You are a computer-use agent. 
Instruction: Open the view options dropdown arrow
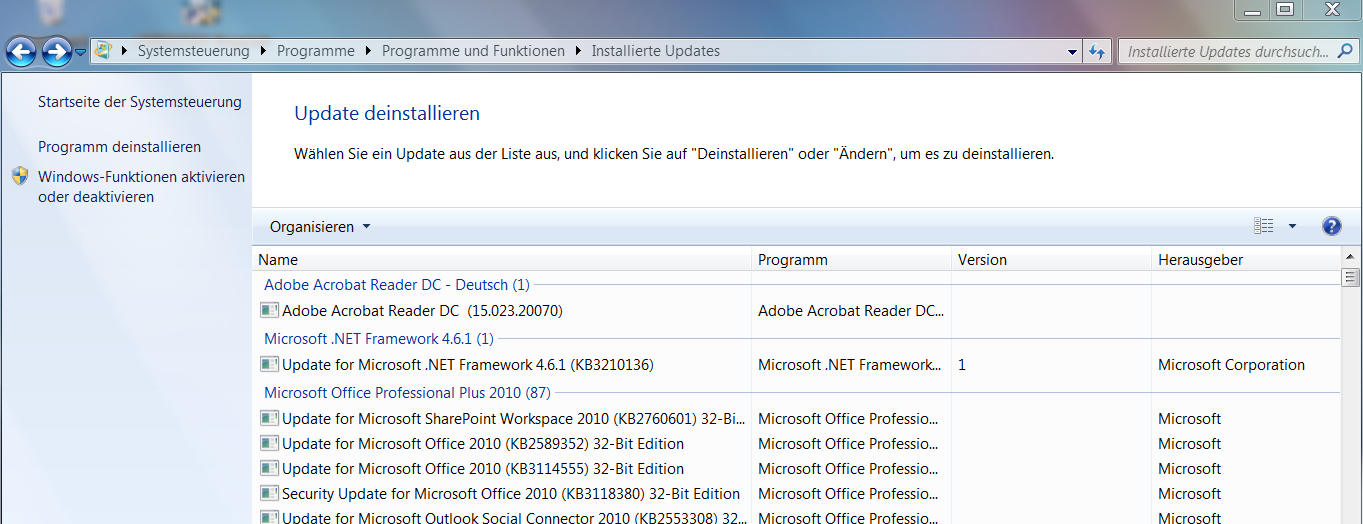point(1292,227)
